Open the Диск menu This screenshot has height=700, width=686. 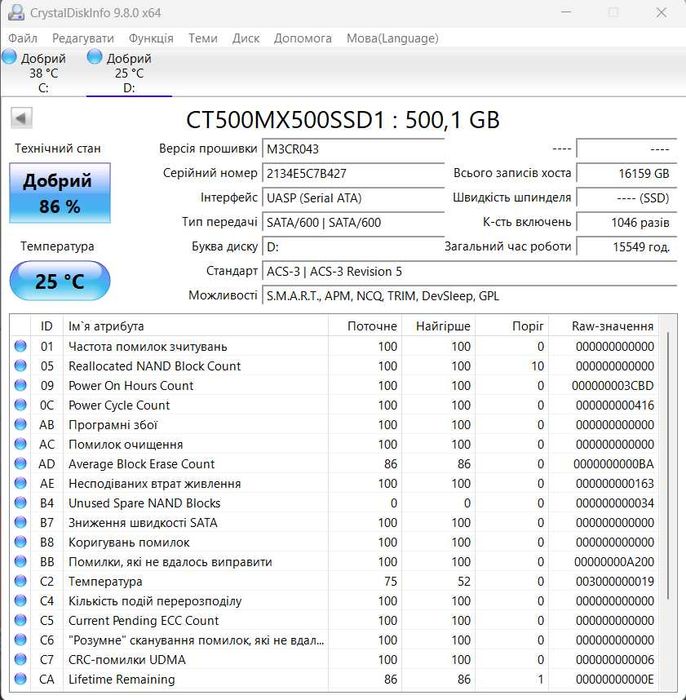click(x=245, y=38)
